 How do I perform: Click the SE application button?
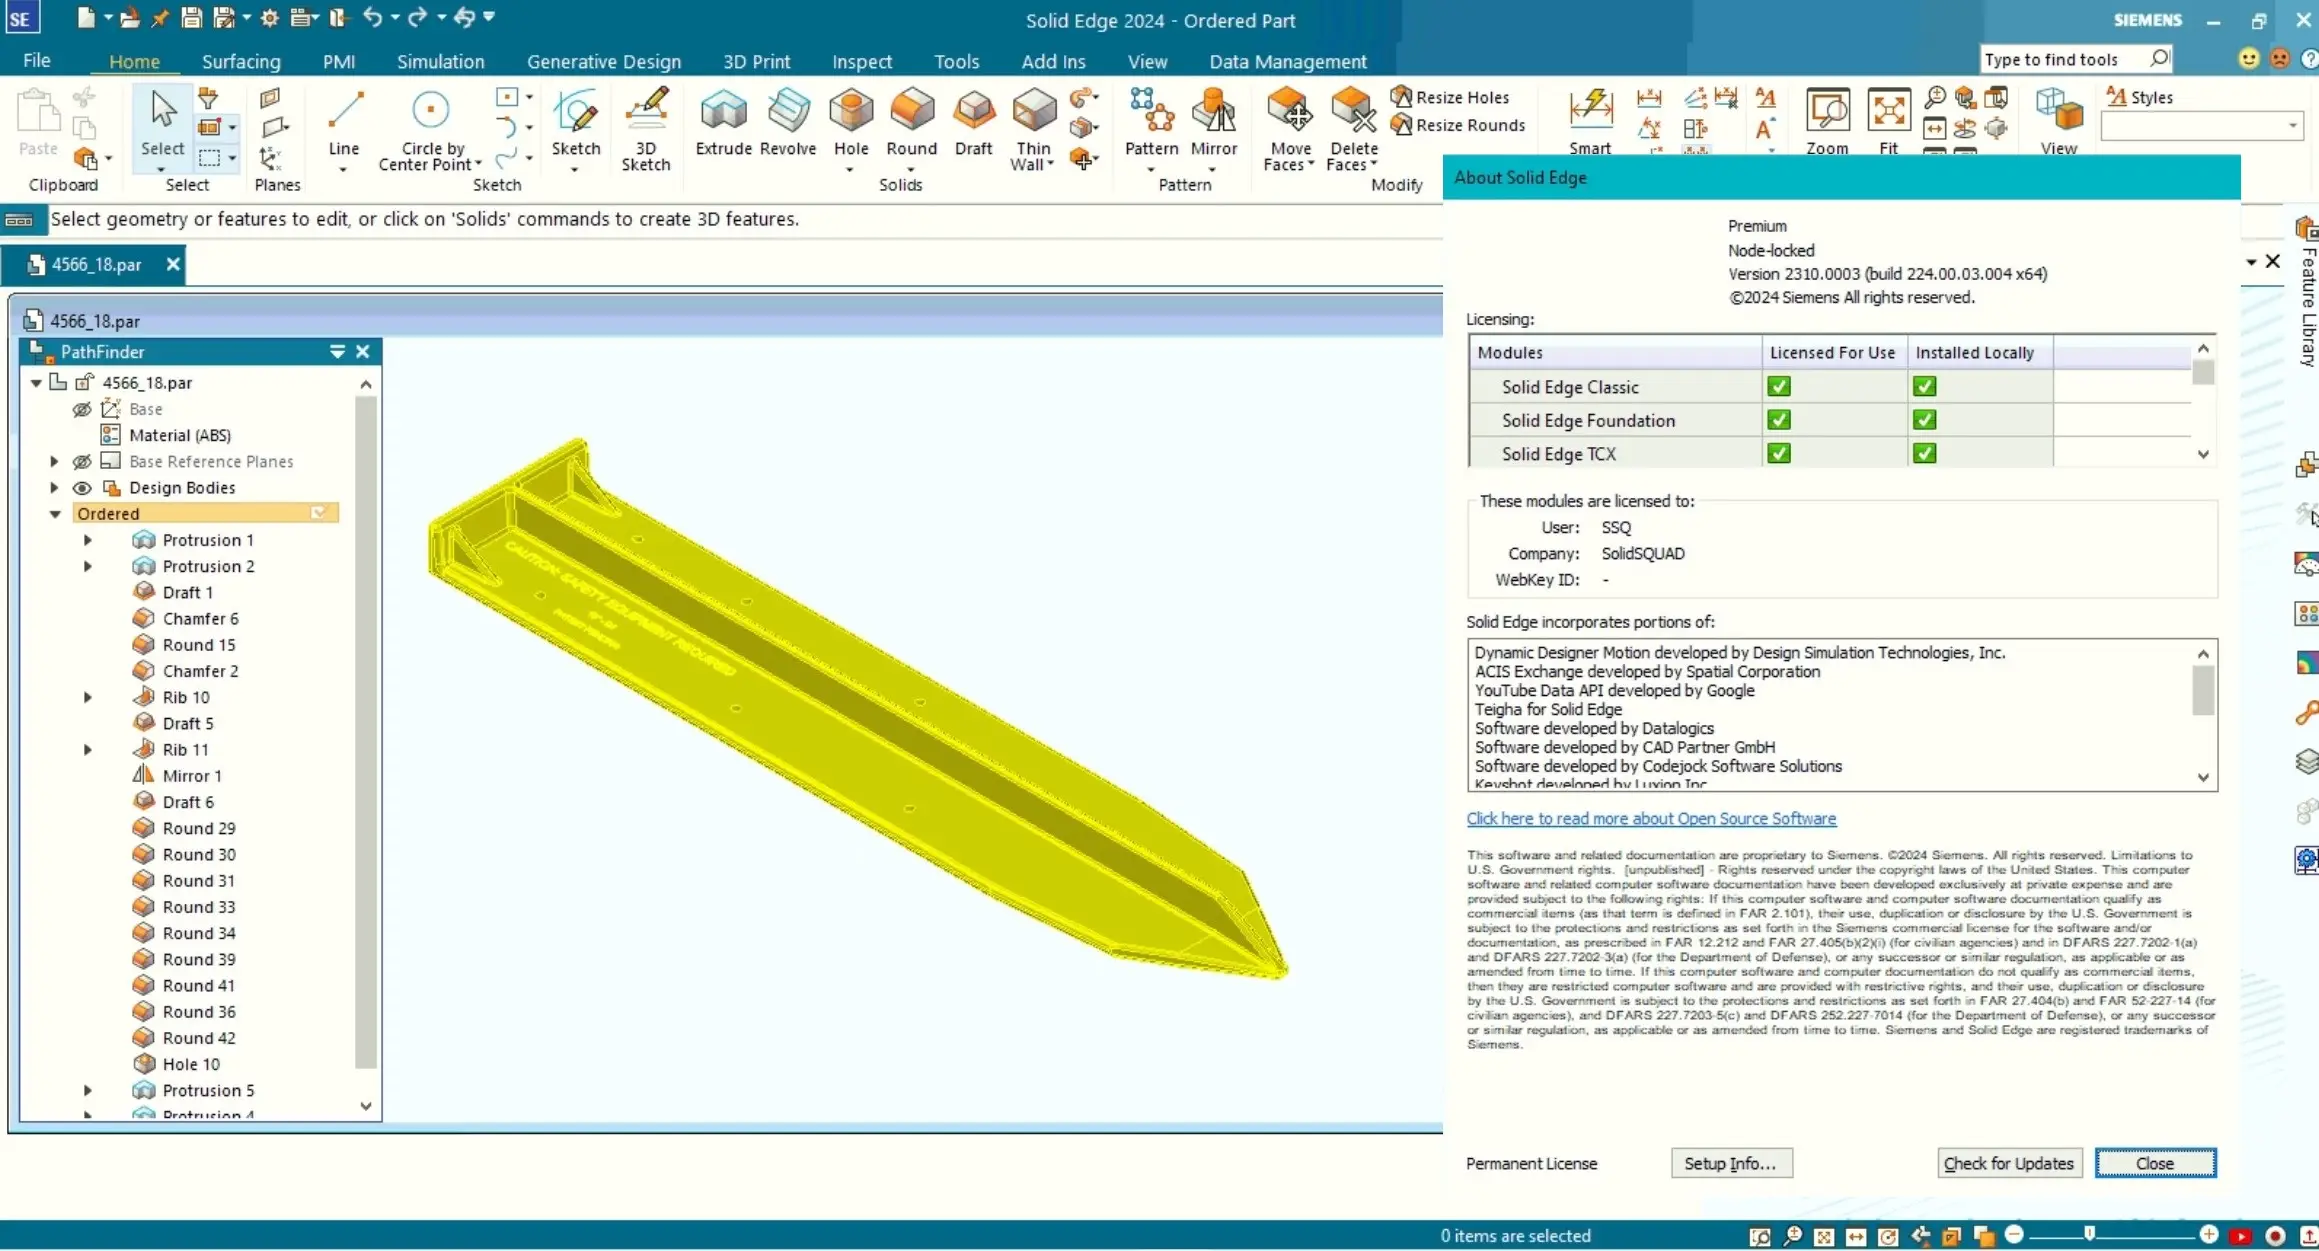point(21,19)
